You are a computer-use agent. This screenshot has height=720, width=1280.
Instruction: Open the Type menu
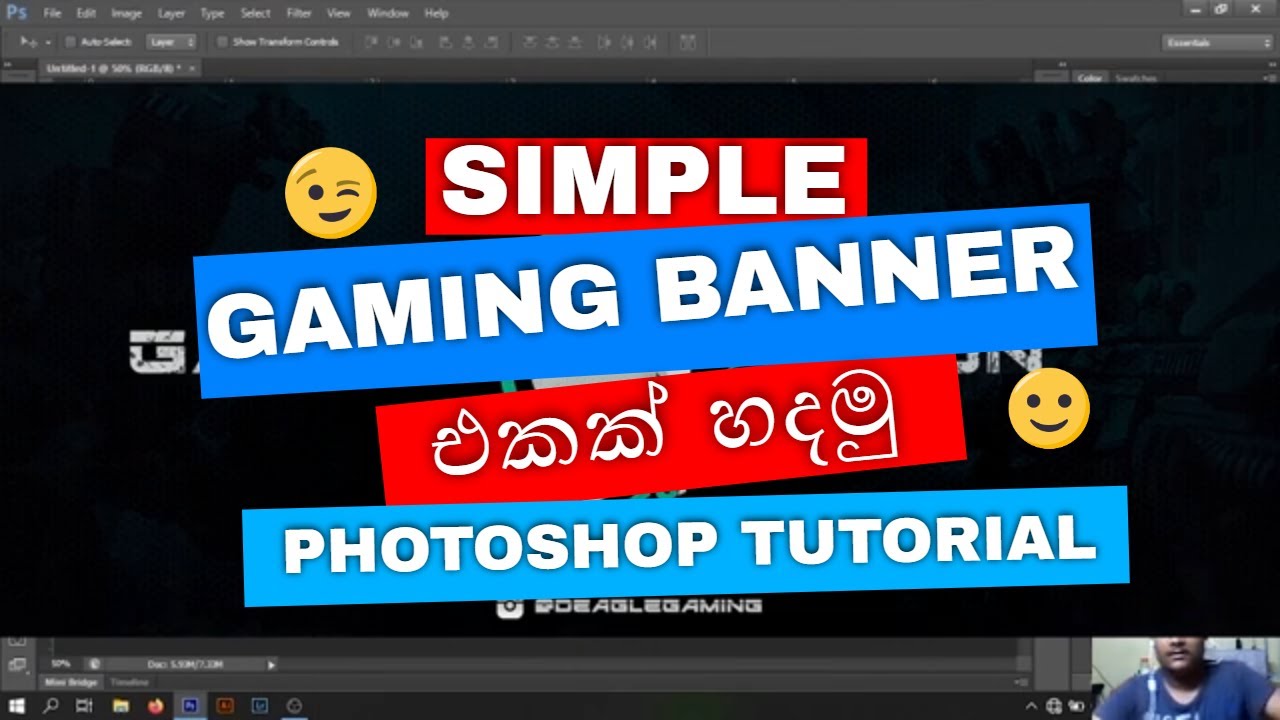(212, 13)
